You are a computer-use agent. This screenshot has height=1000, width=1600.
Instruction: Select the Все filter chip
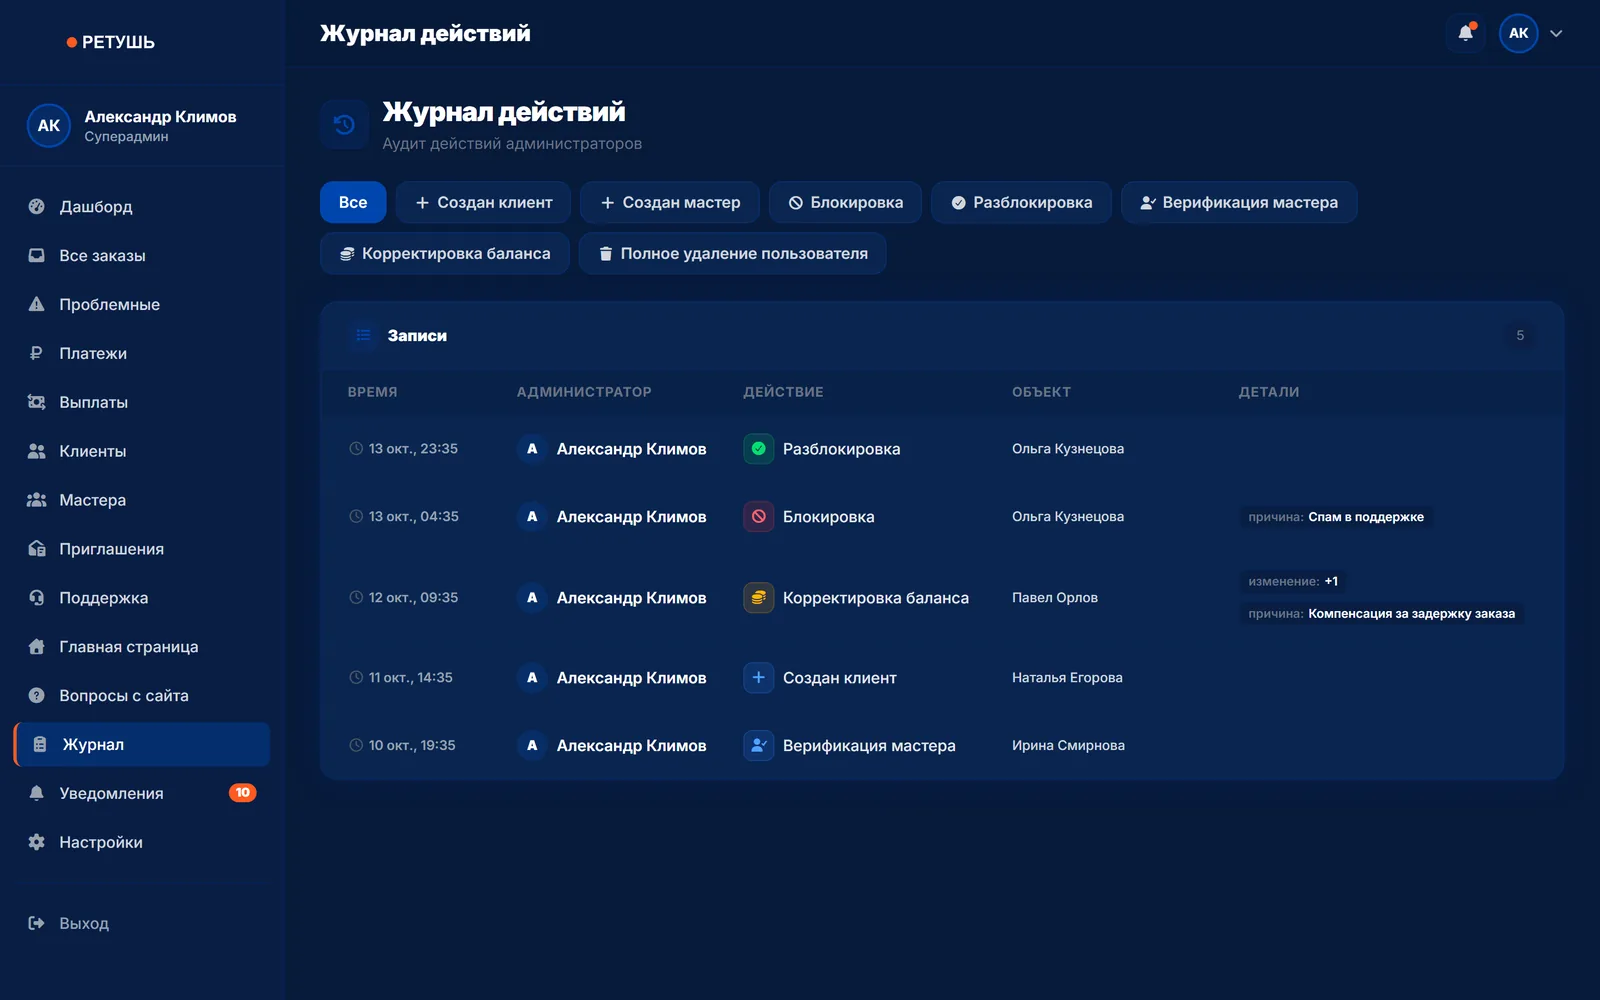pyautogui.click(x=353, y=202)
